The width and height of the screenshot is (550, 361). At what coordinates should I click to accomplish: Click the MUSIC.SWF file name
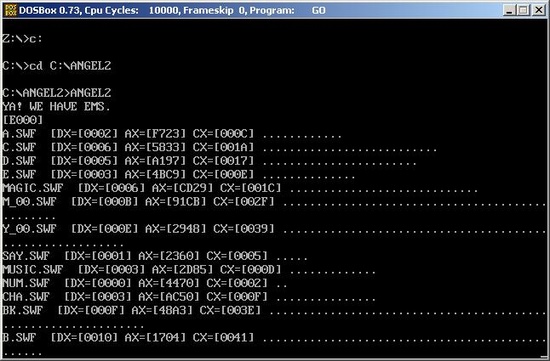point(33,269)
